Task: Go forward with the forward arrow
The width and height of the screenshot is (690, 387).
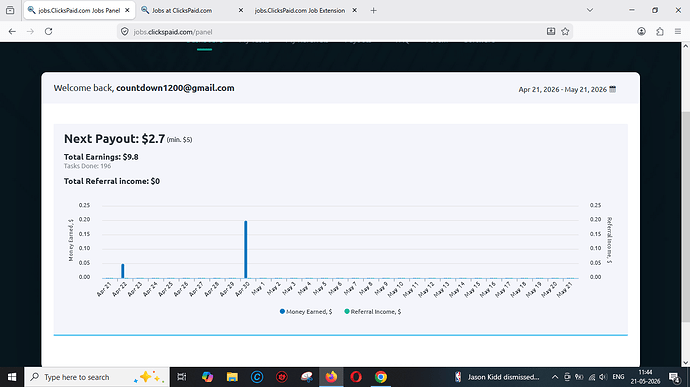Action: coord(30,32)
